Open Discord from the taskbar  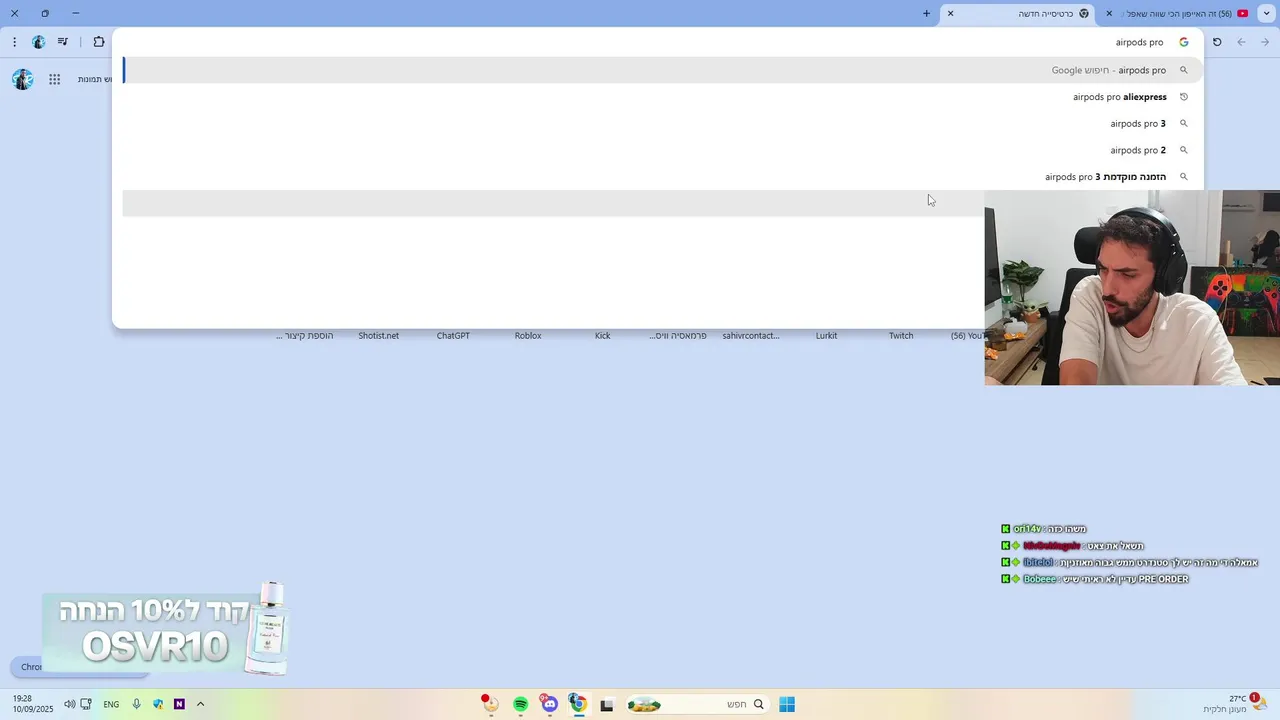point(549,705)
